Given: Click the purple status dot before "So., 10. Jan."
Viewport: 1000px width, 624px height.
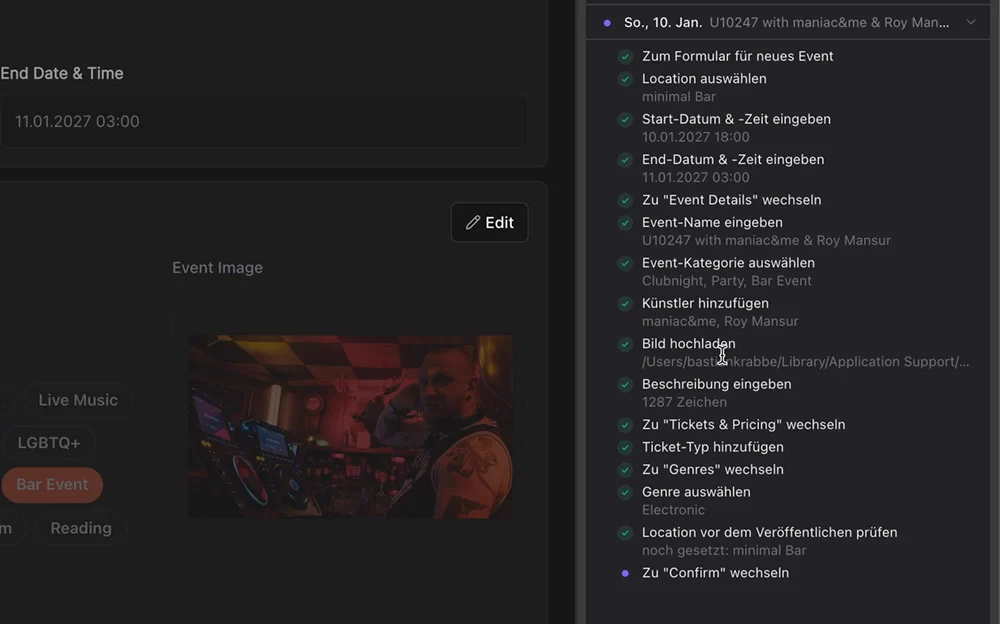Looking at the screenshot, I should coord(607,23).
